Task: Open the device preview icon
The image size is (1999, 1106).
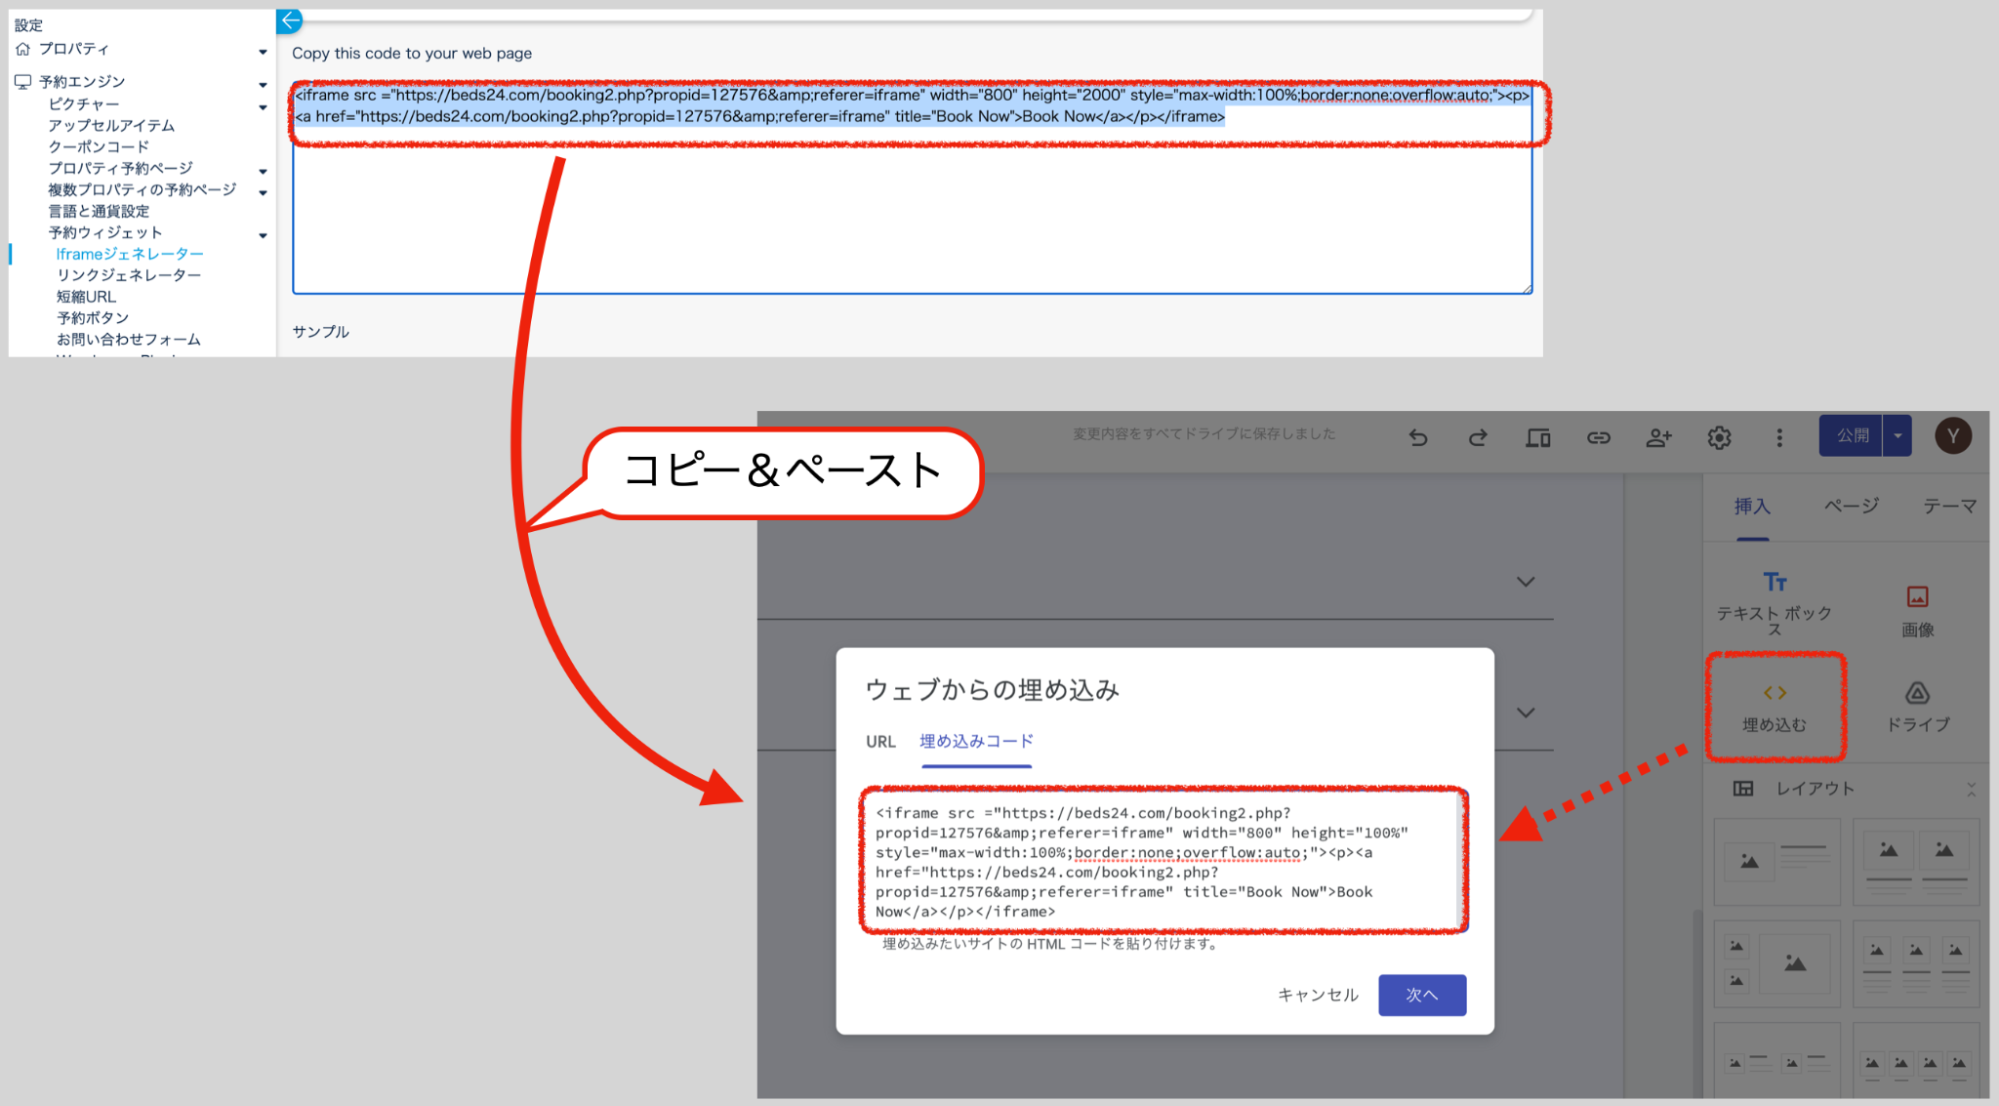Action: pos(1538,437)
